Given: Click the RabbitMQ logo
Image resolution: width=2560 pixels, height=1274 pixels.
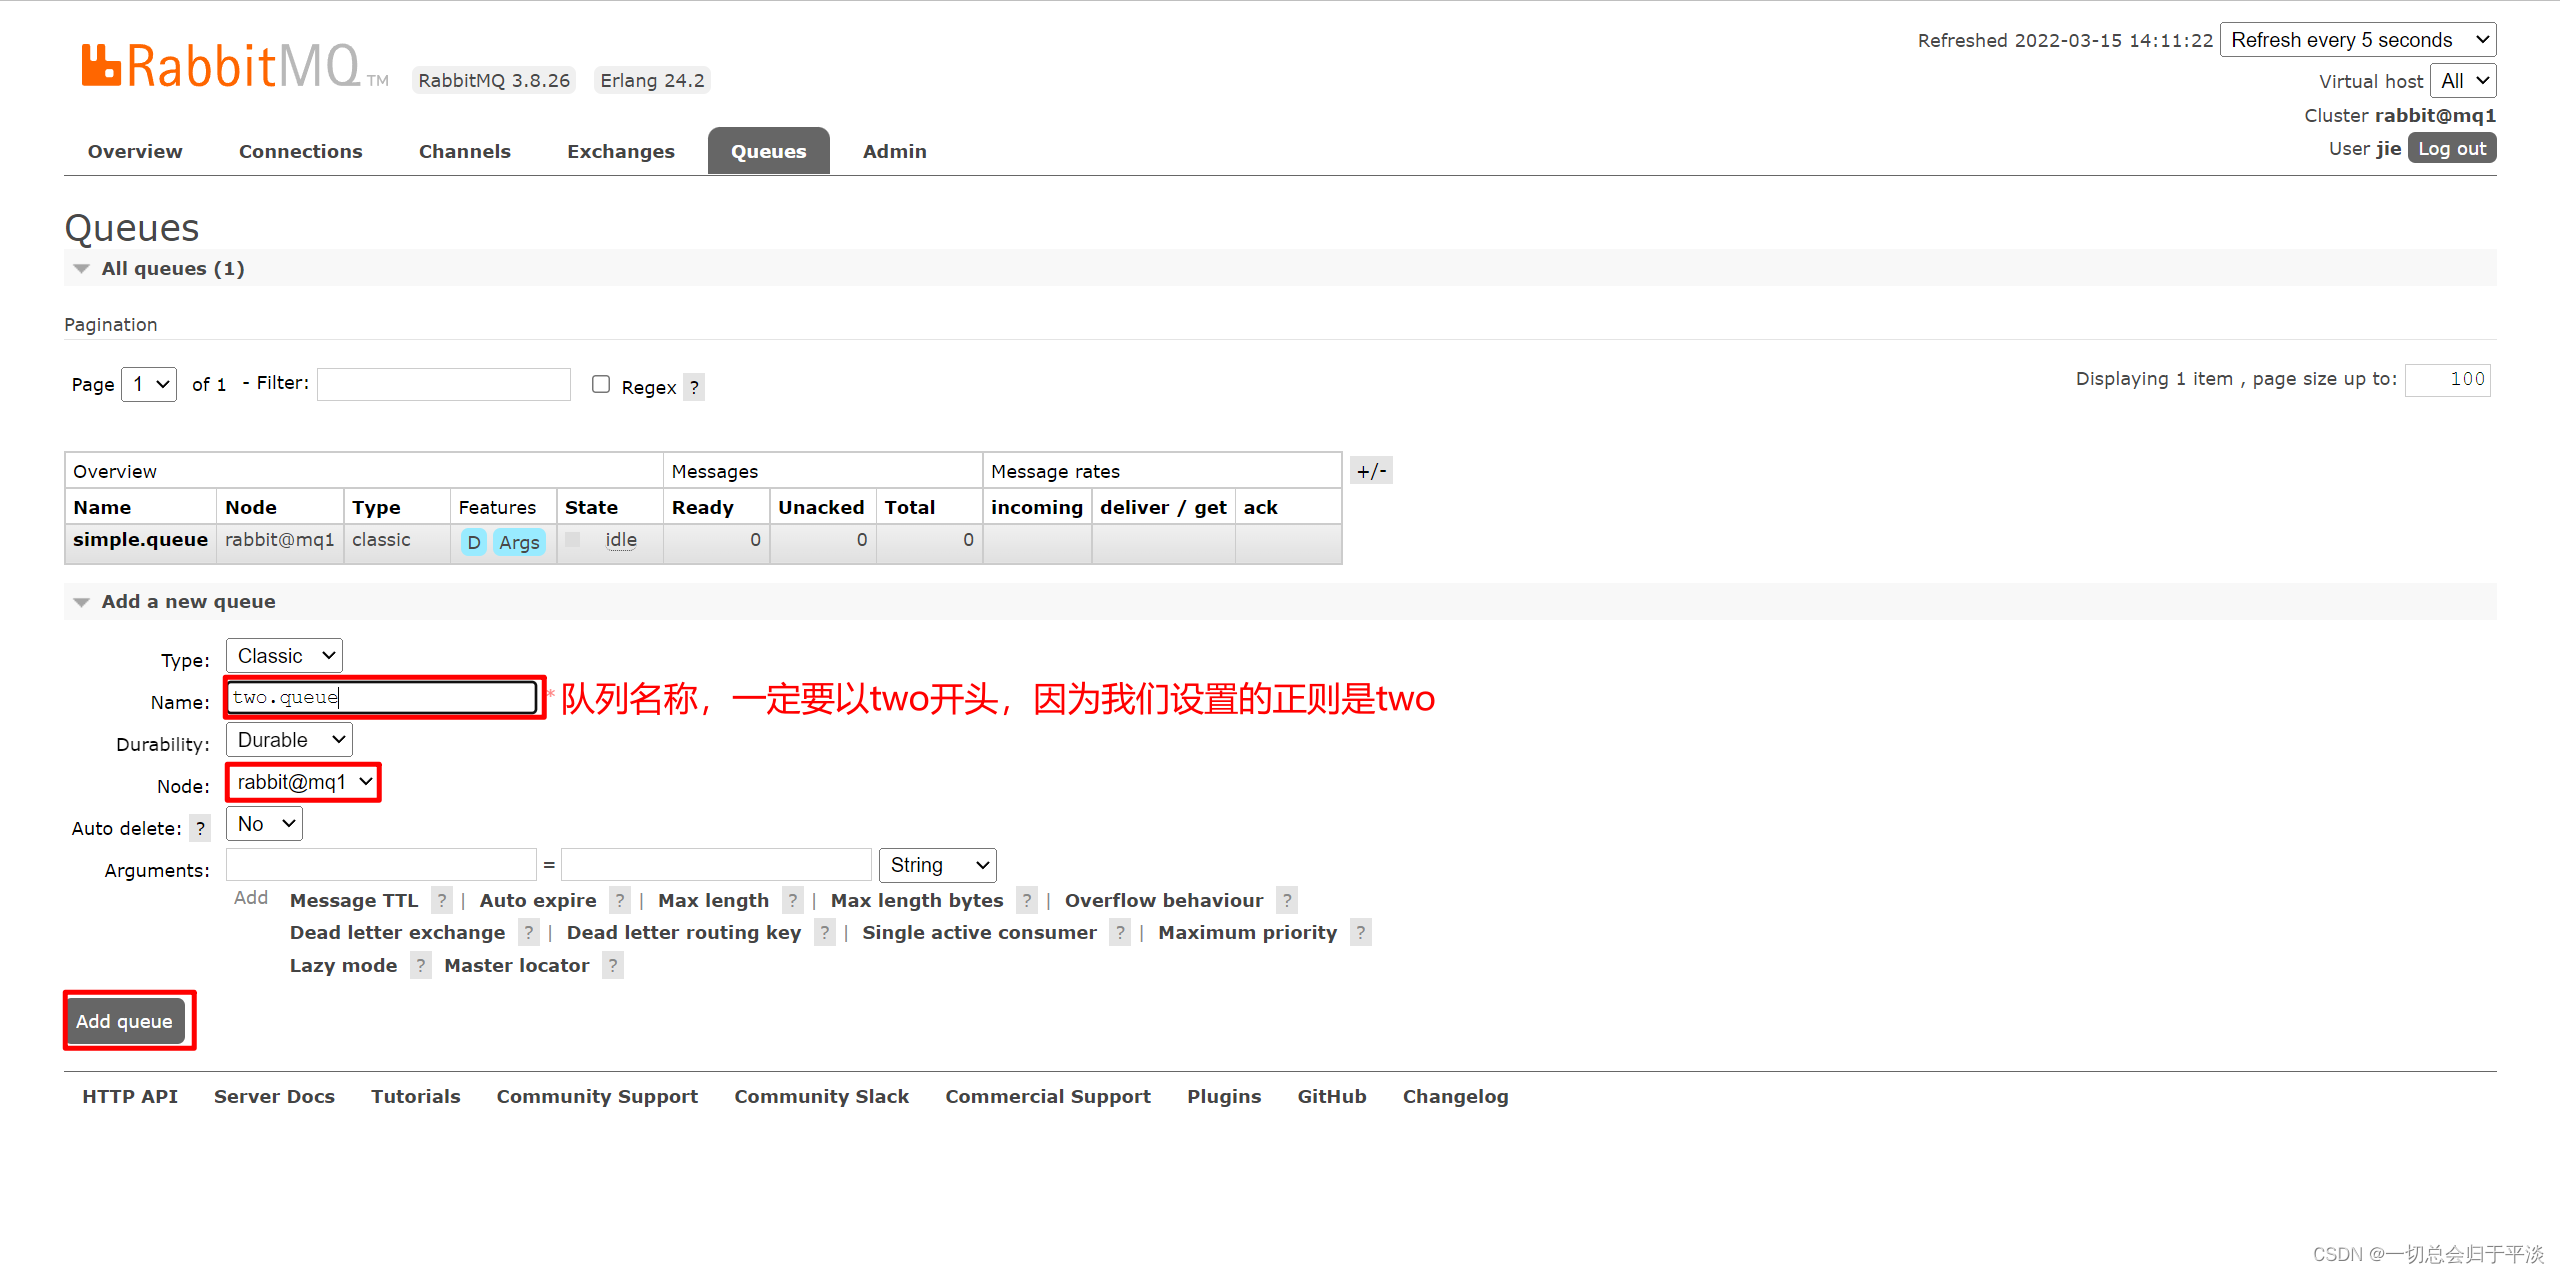Looking at the screenshot, I should coord(220,66).
